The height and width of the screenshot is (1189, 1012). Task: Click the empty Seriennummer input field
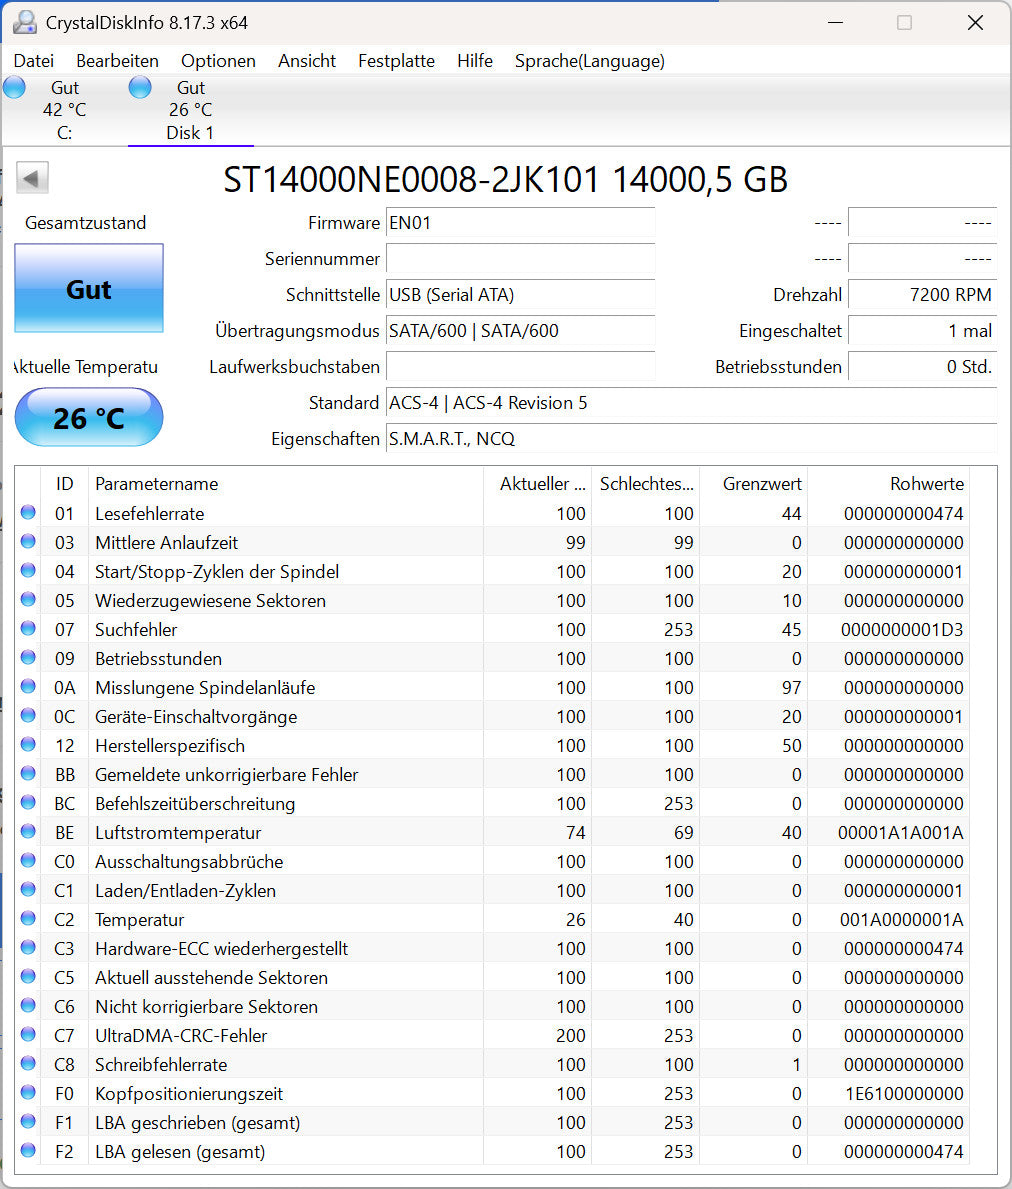coord(520,259)
